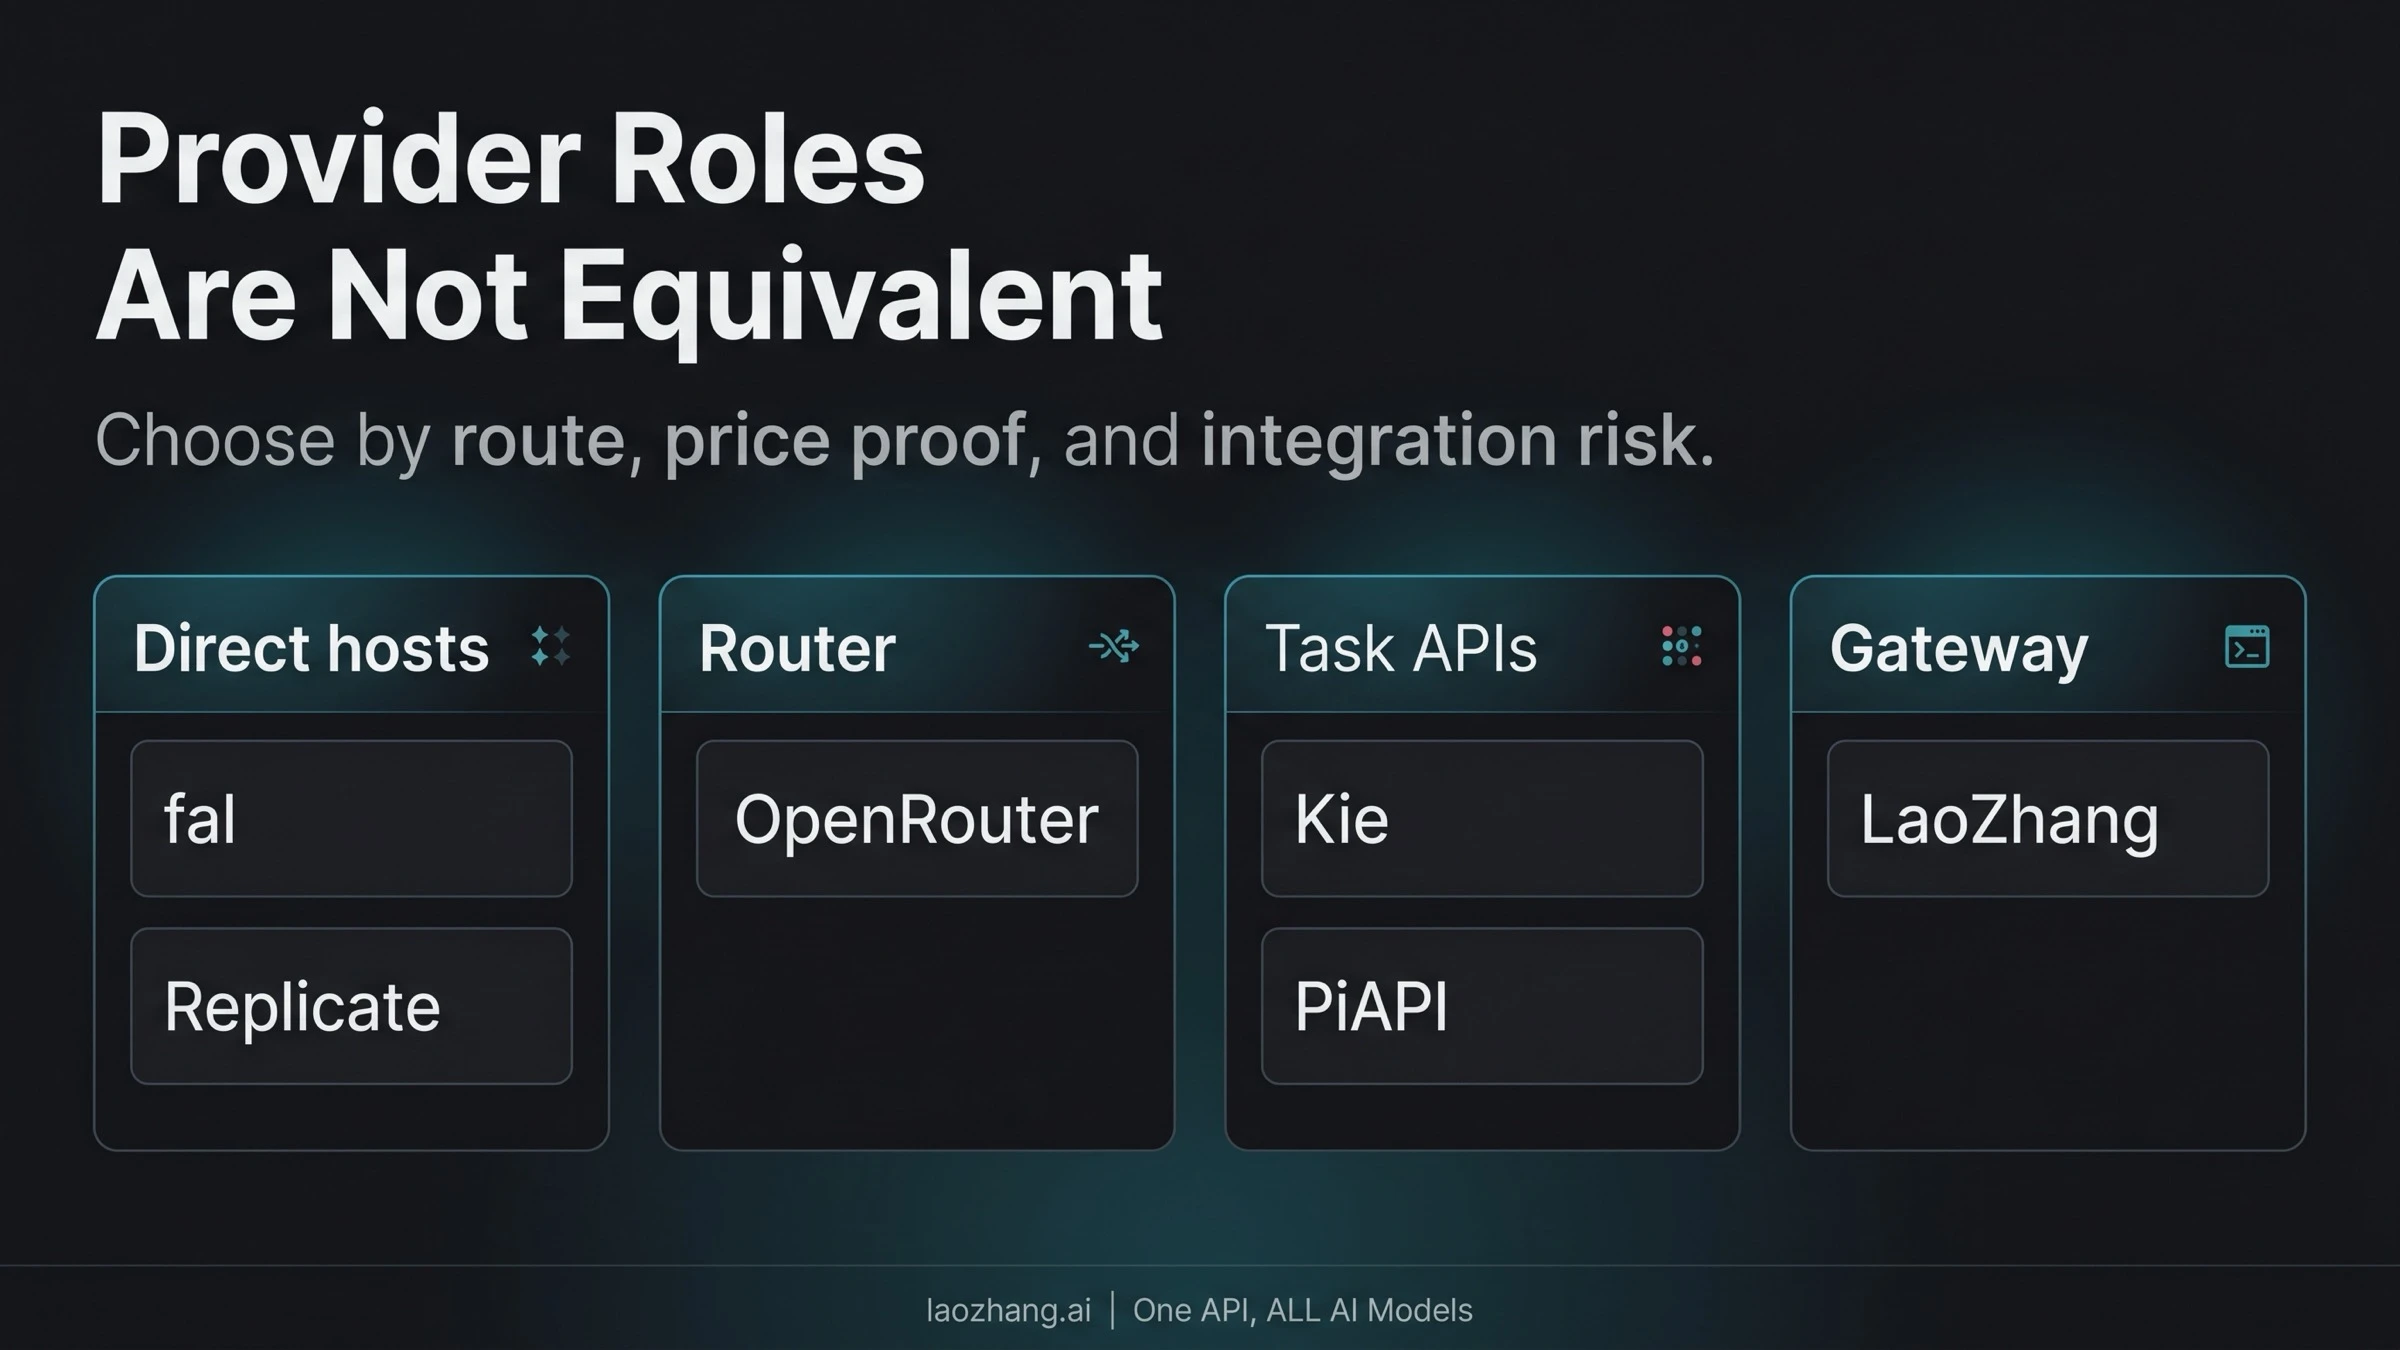Click the colored dots icon beside Task APIs
The width and height of the screenshot is (2400, 1350).
(1682, 646)
